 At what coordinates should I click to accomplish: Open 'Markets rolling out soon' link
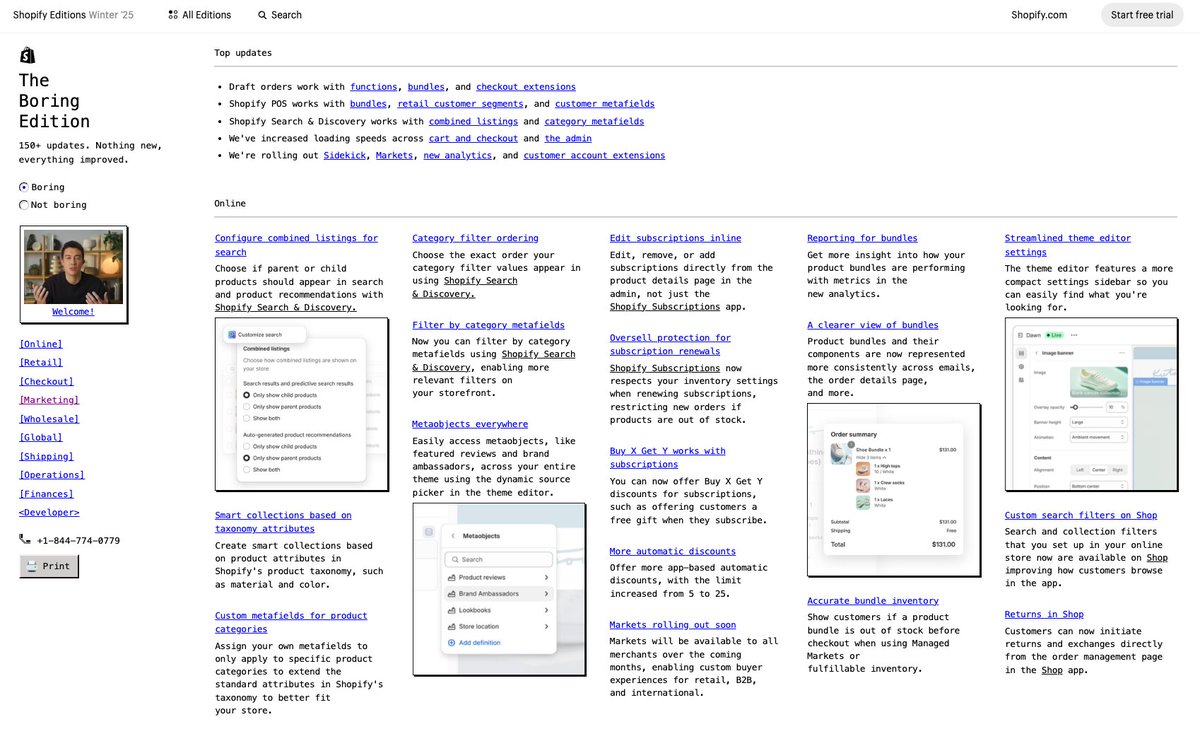tap(672, 625)
